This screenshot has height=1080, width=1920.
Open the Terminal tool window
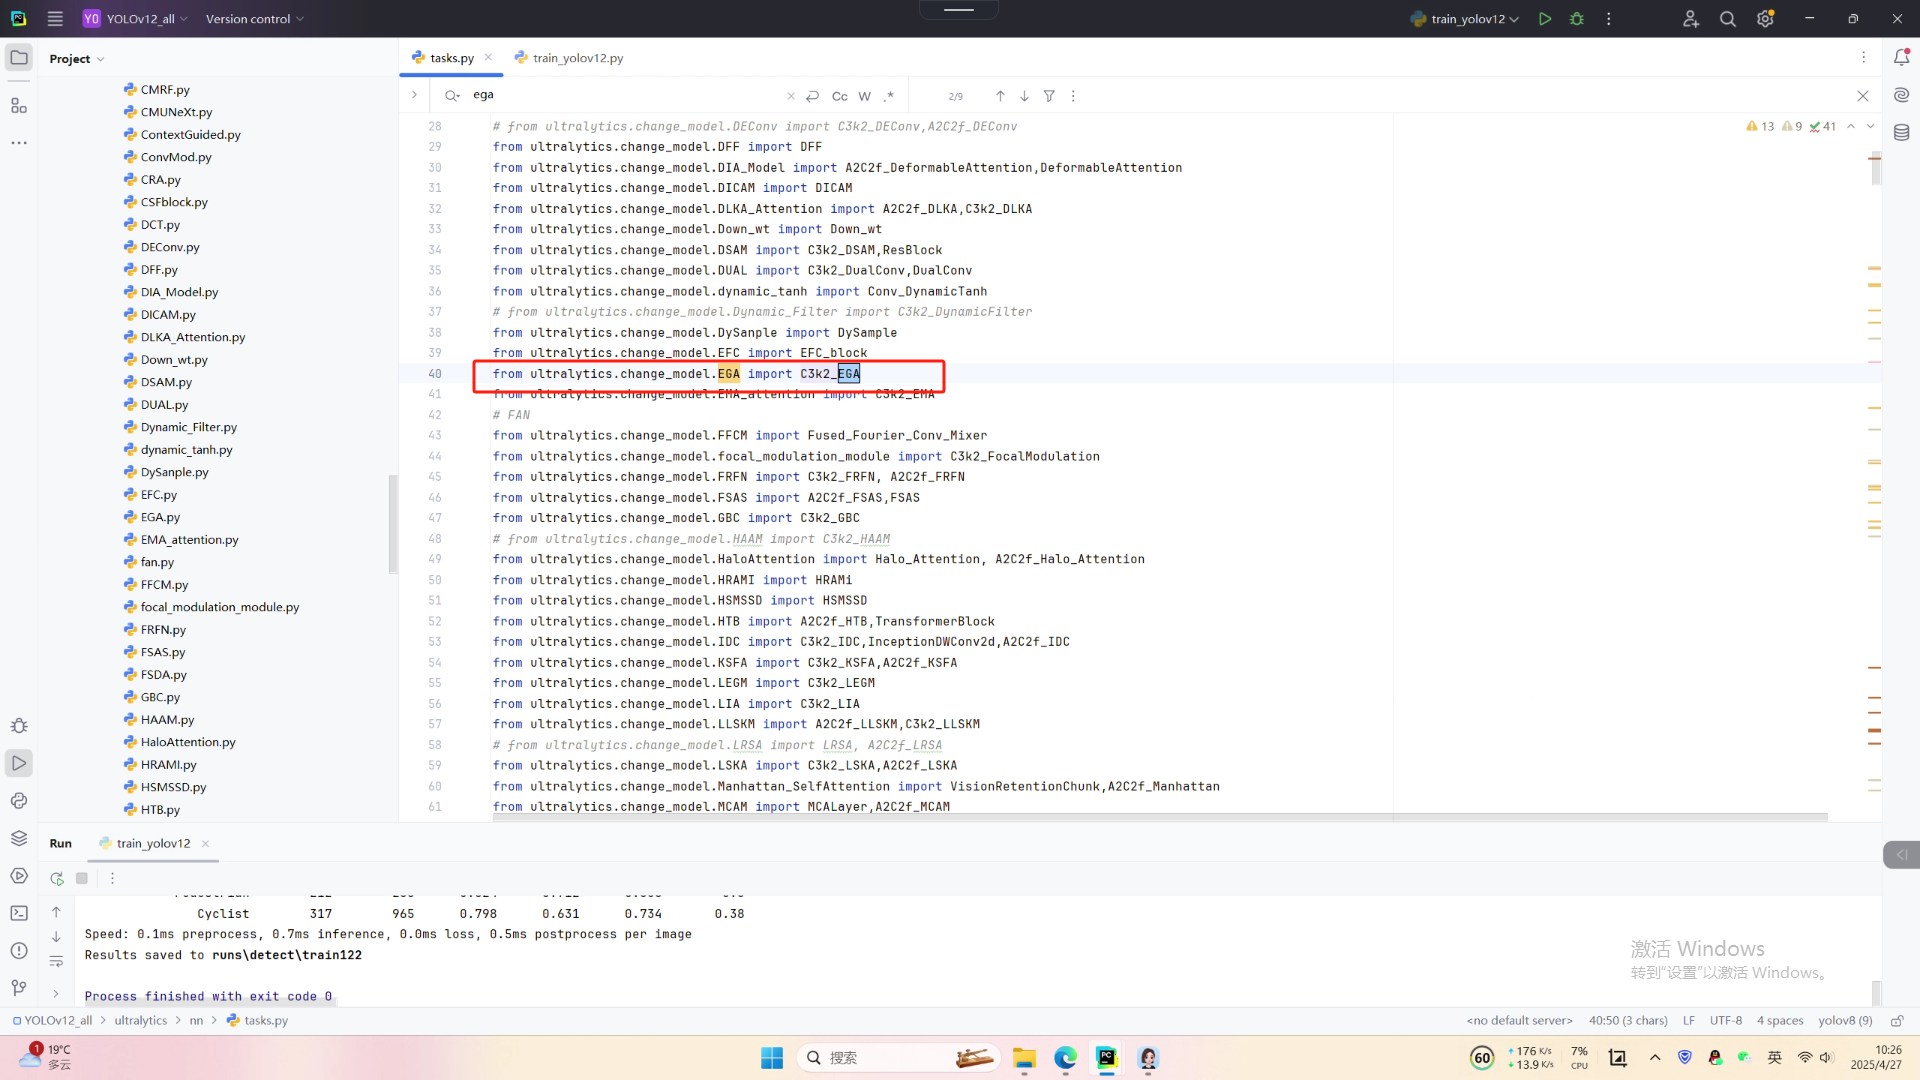19,913
